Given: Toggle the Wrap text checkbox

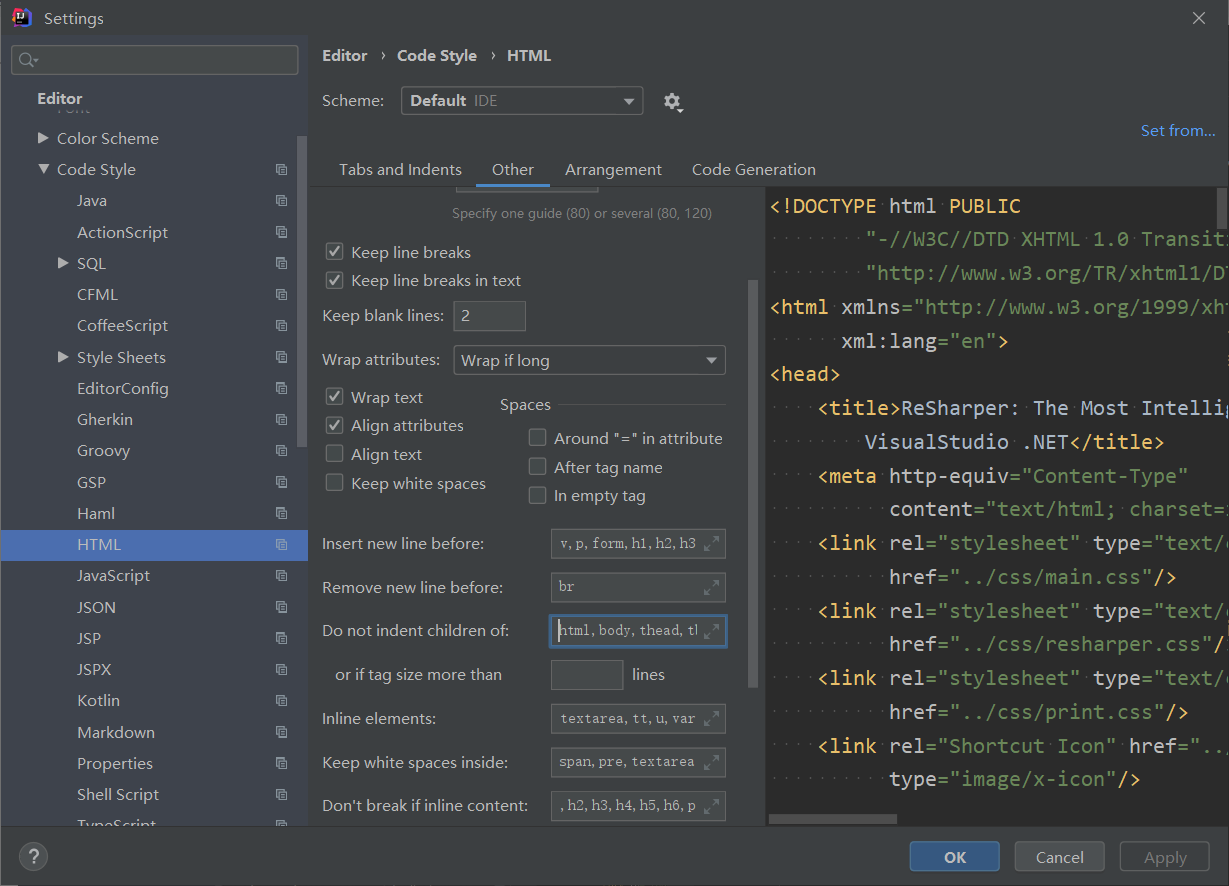Looking at the screenshot, I should [335, 397].
